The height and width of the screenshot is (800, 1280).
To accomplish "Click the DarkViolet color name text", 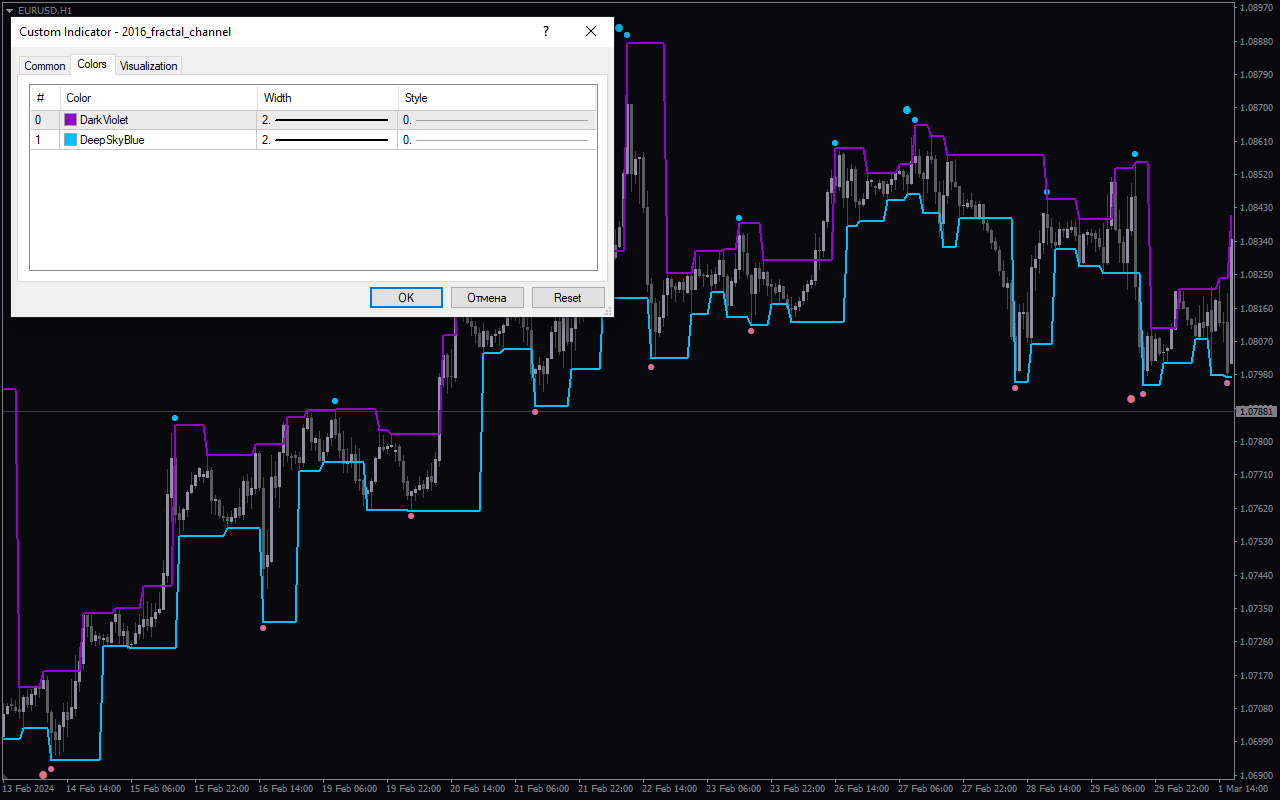I will coord(104,120).
